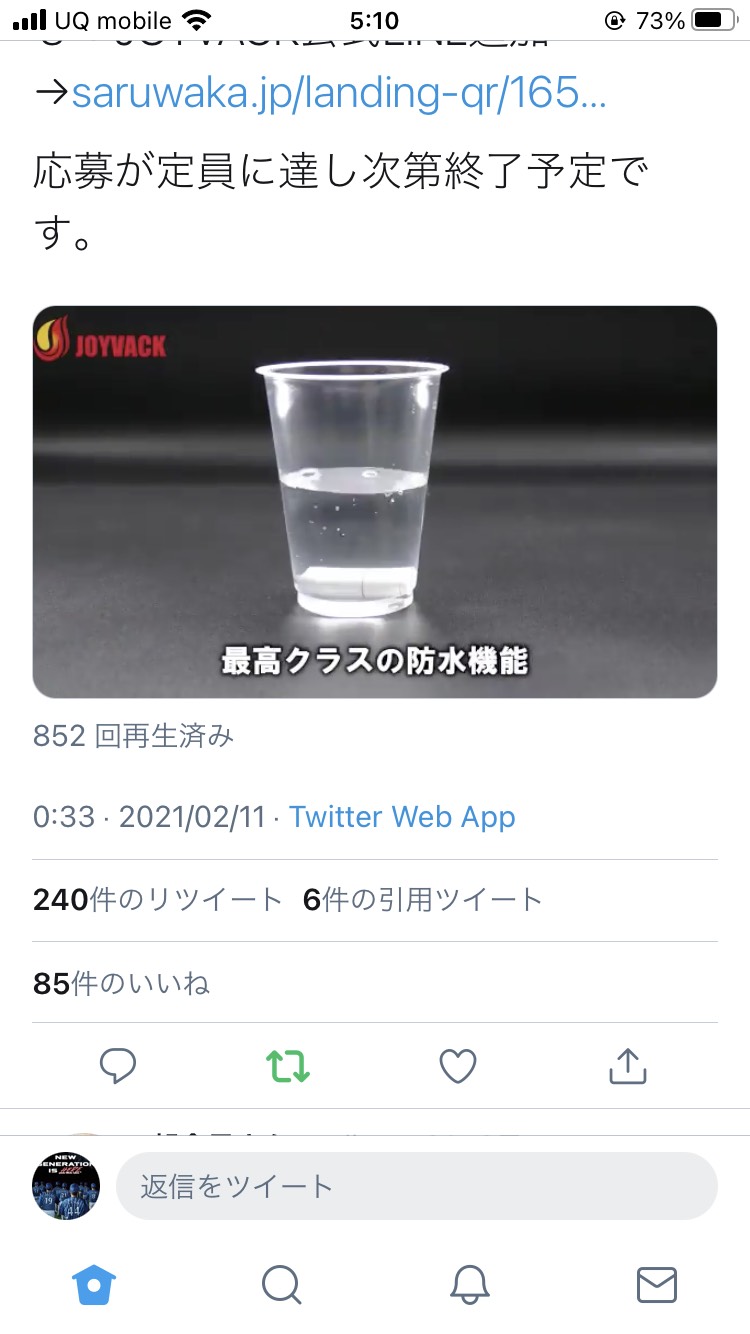
Task: Play the JOYVACK water cup video
Action: tap(375, 502)
